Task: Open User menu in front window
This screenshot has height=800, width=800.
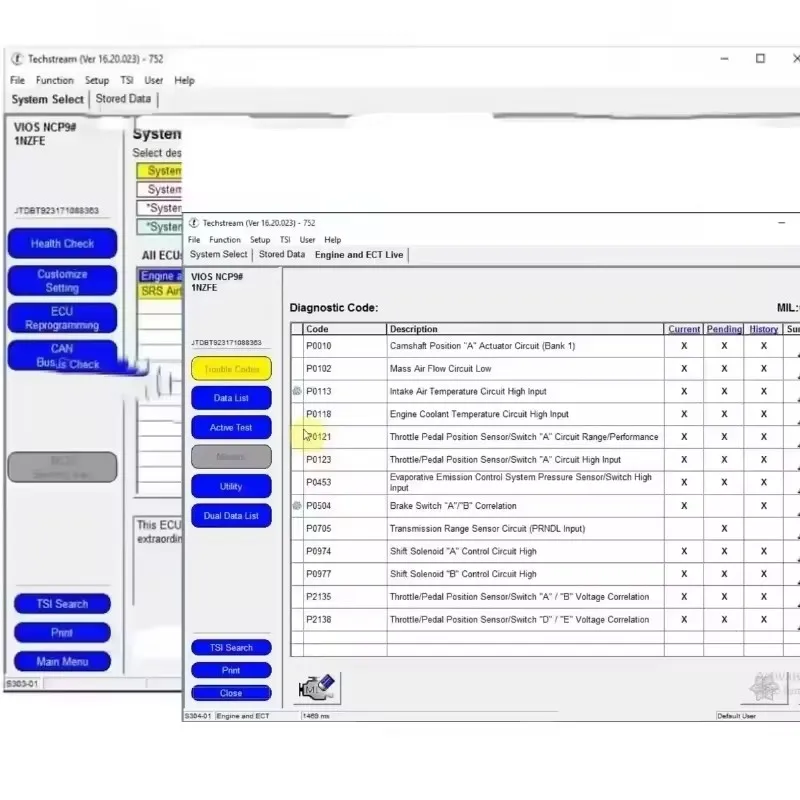Action: click(307, 240)
